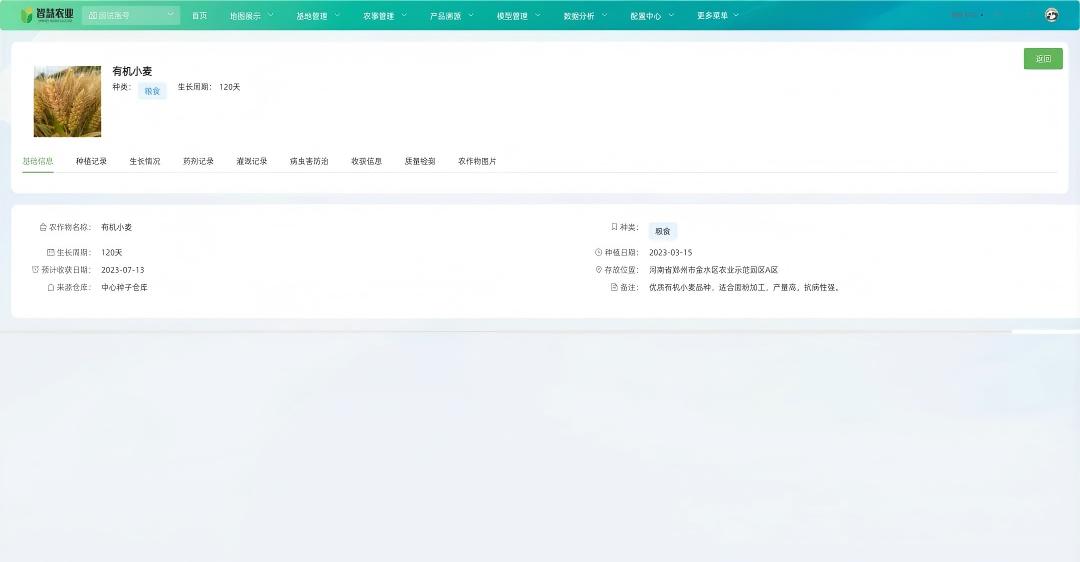Viewport: 1080px width, 562px height.
Task: Click the clock icon beside 种植日期
Action: [x=598, y=252]
